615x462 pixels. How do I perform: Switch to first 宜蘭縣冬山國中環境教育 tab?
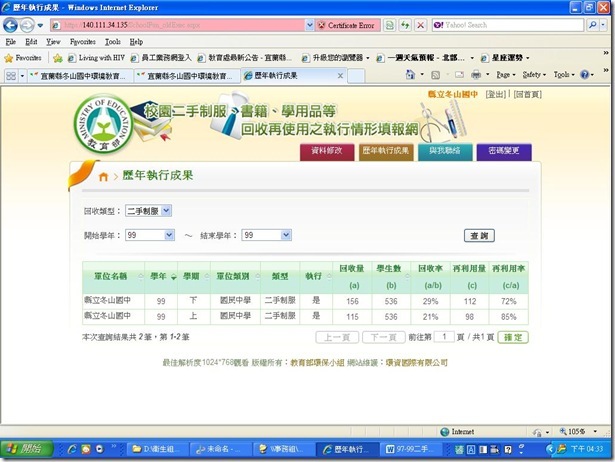(x=80, y=76)
